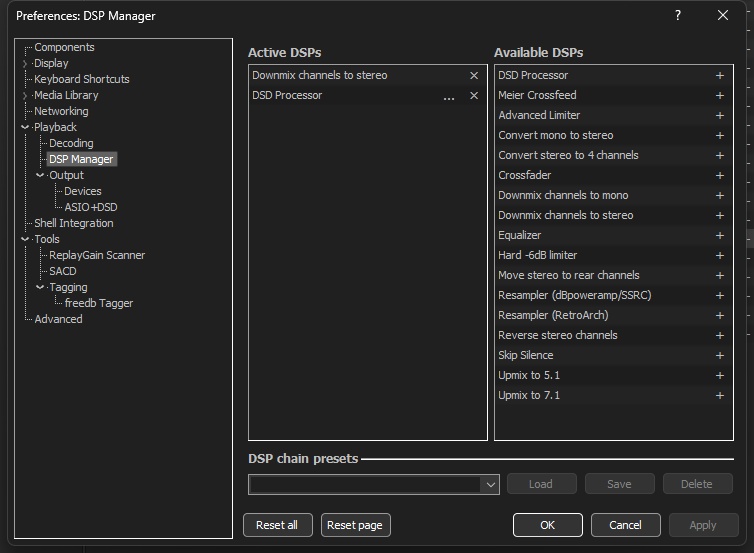Screen dimensions: 754x553
Task: Confirm preferences with OK button
Action: point(547,525)
